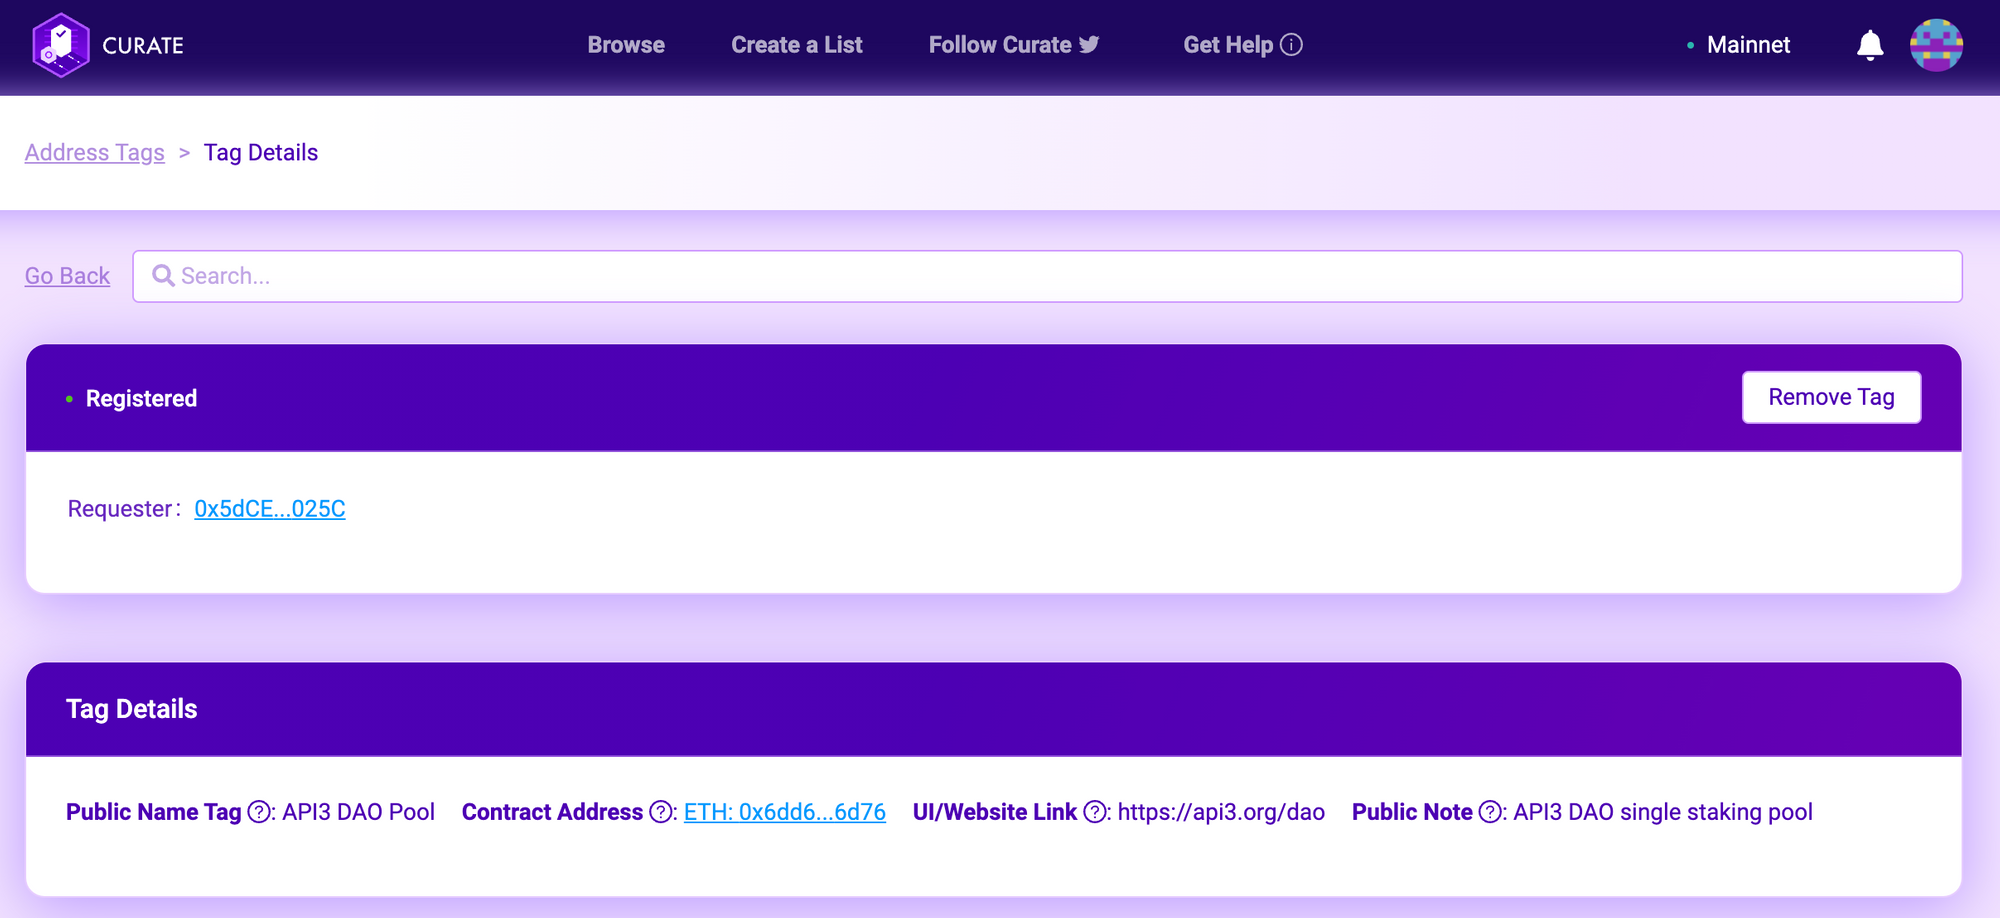Image resolution: width=2000 pixels, height=918 pixels.
Task: Open the Get Help menu
Action: pyautogui.click(x=1243, y=45)
